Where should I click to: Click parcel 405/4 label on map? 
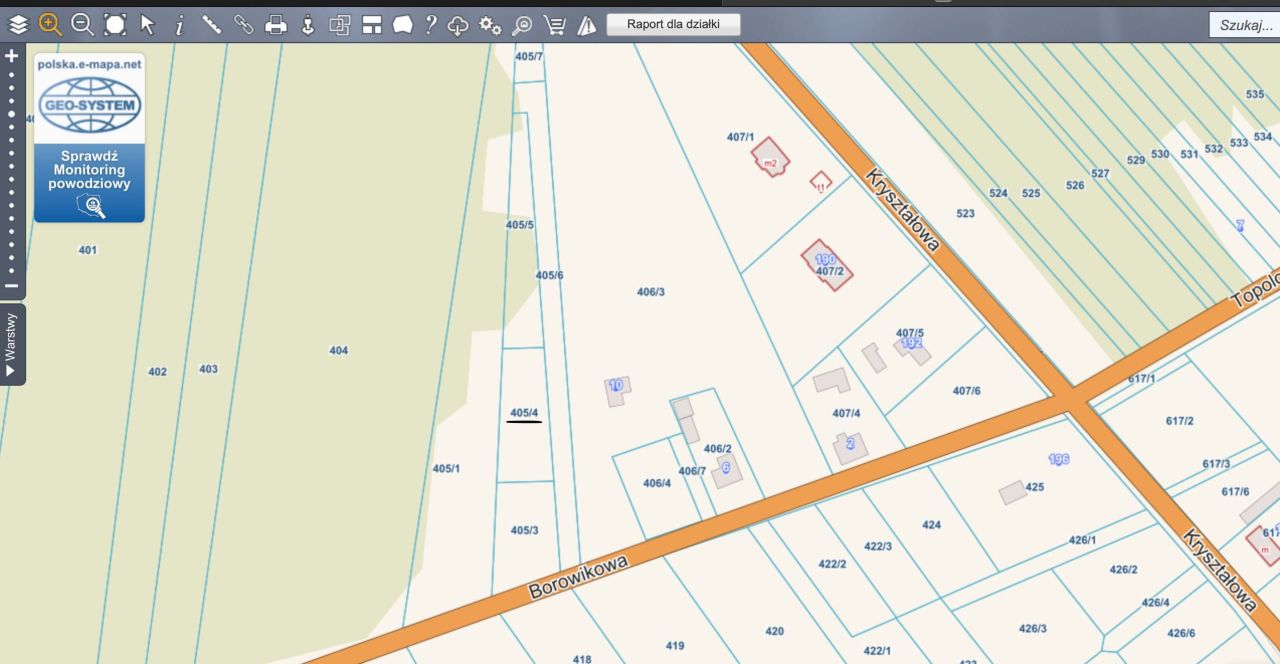(x=524, y=413)
